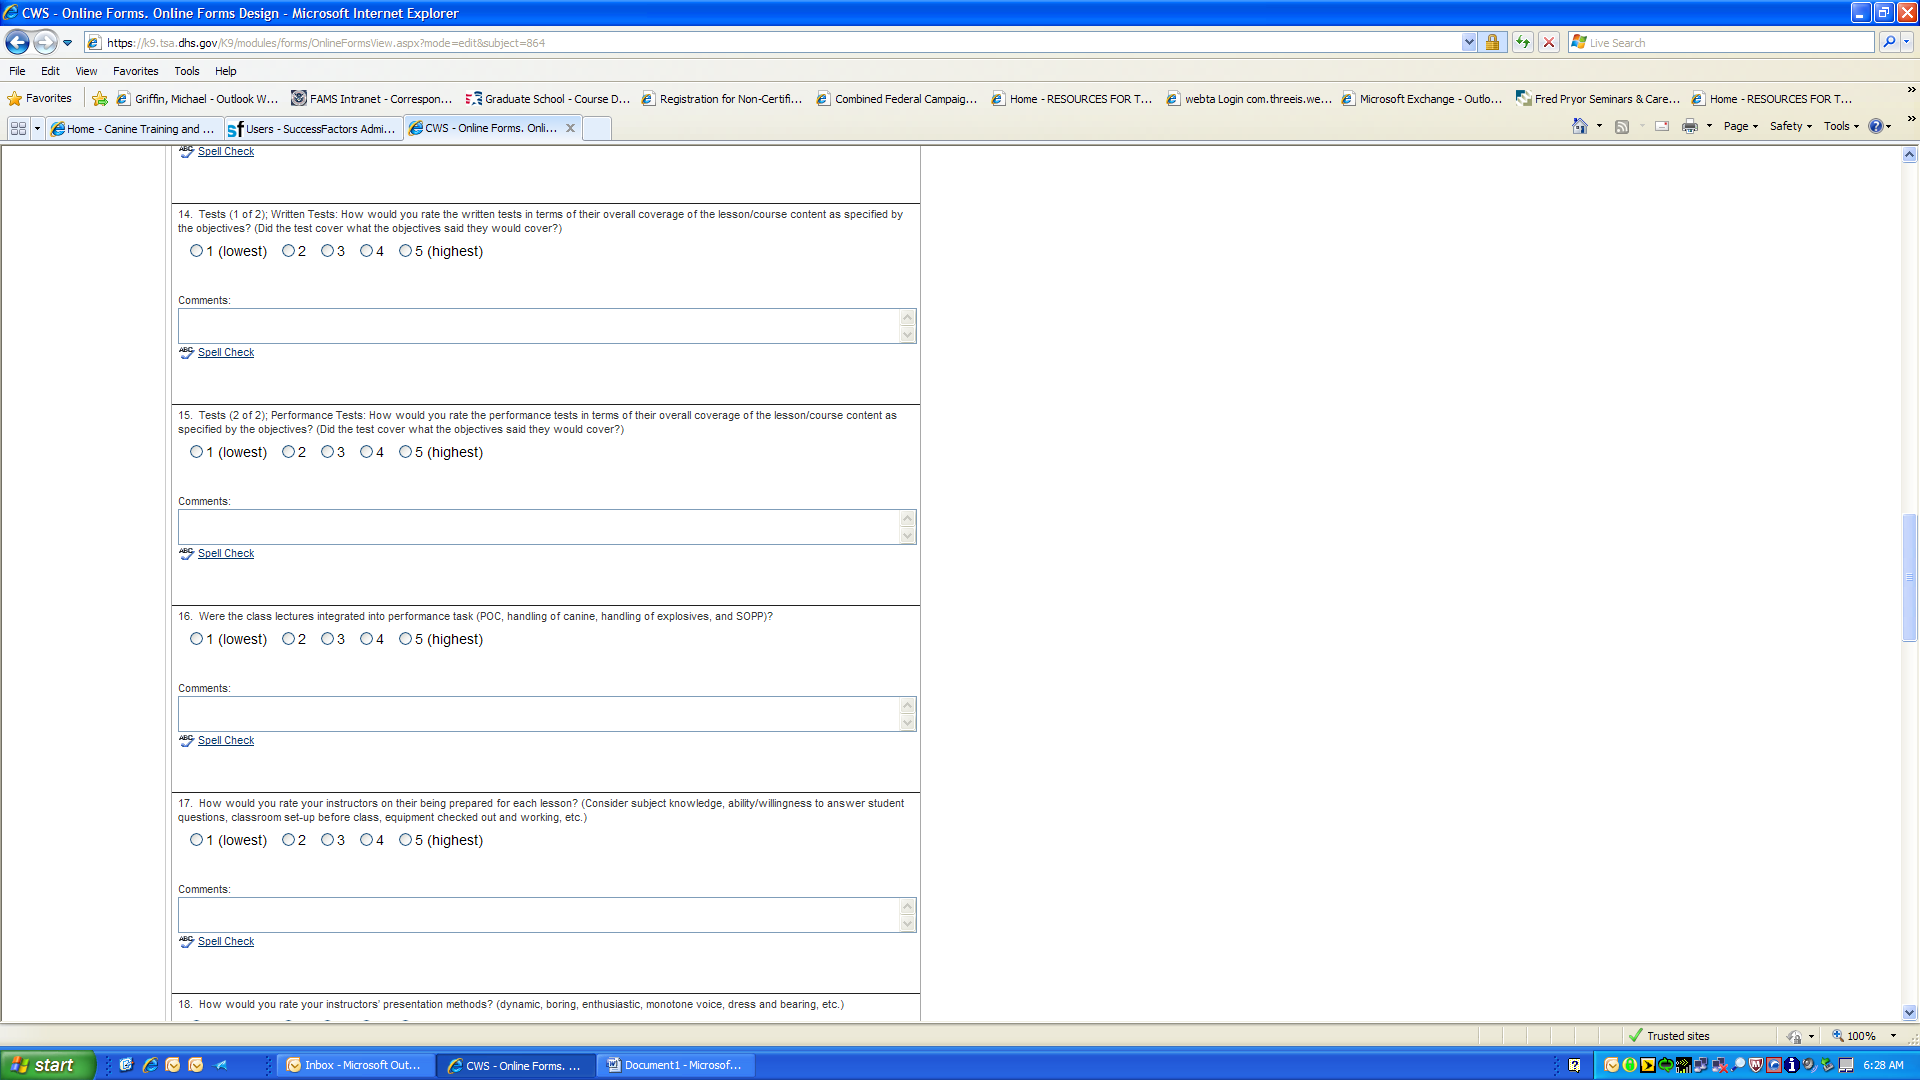Click the Print icon in command bar
This screenshot has height=1080, width=1920.
coord(1690,126)
